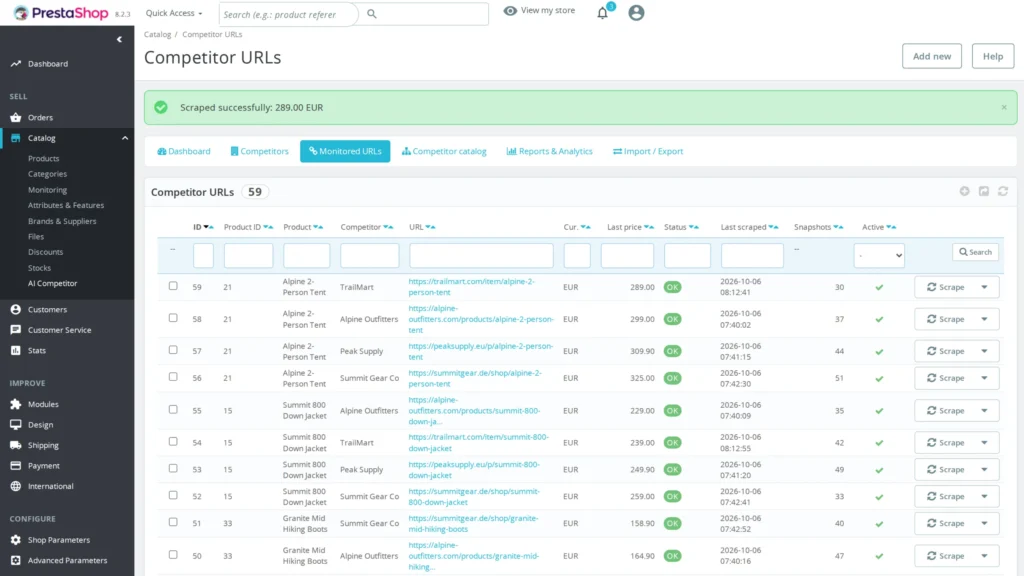Dismiss the scraped successfully alert

tap(1004, 107)
